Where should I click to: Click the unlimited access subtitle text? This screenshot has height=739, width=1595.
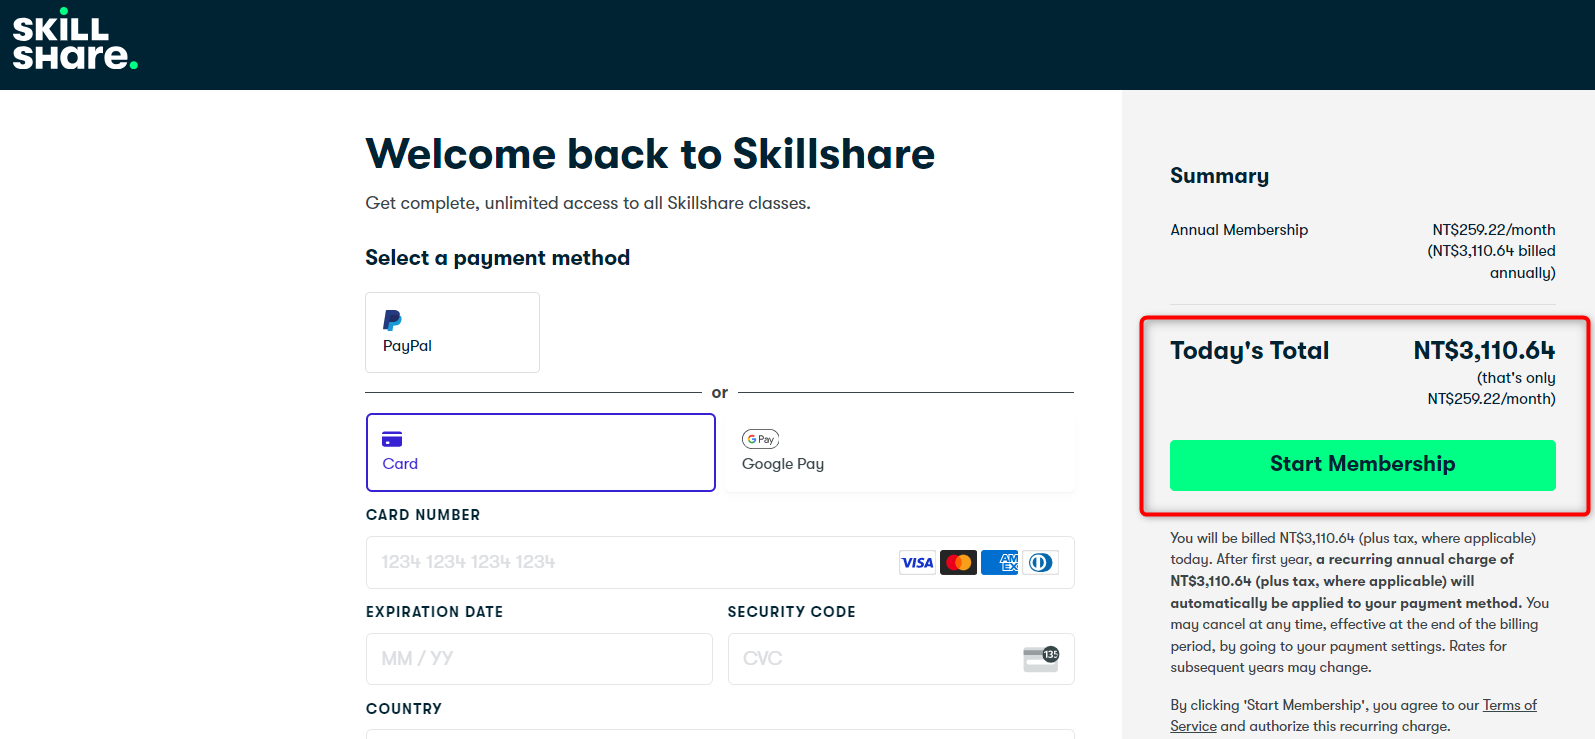[588, 203]
